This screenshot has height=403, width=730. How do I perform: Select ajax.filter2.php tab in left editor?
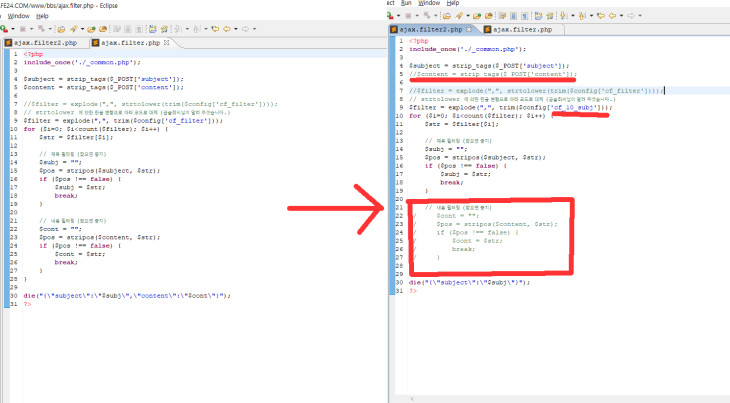click(46, 42)
